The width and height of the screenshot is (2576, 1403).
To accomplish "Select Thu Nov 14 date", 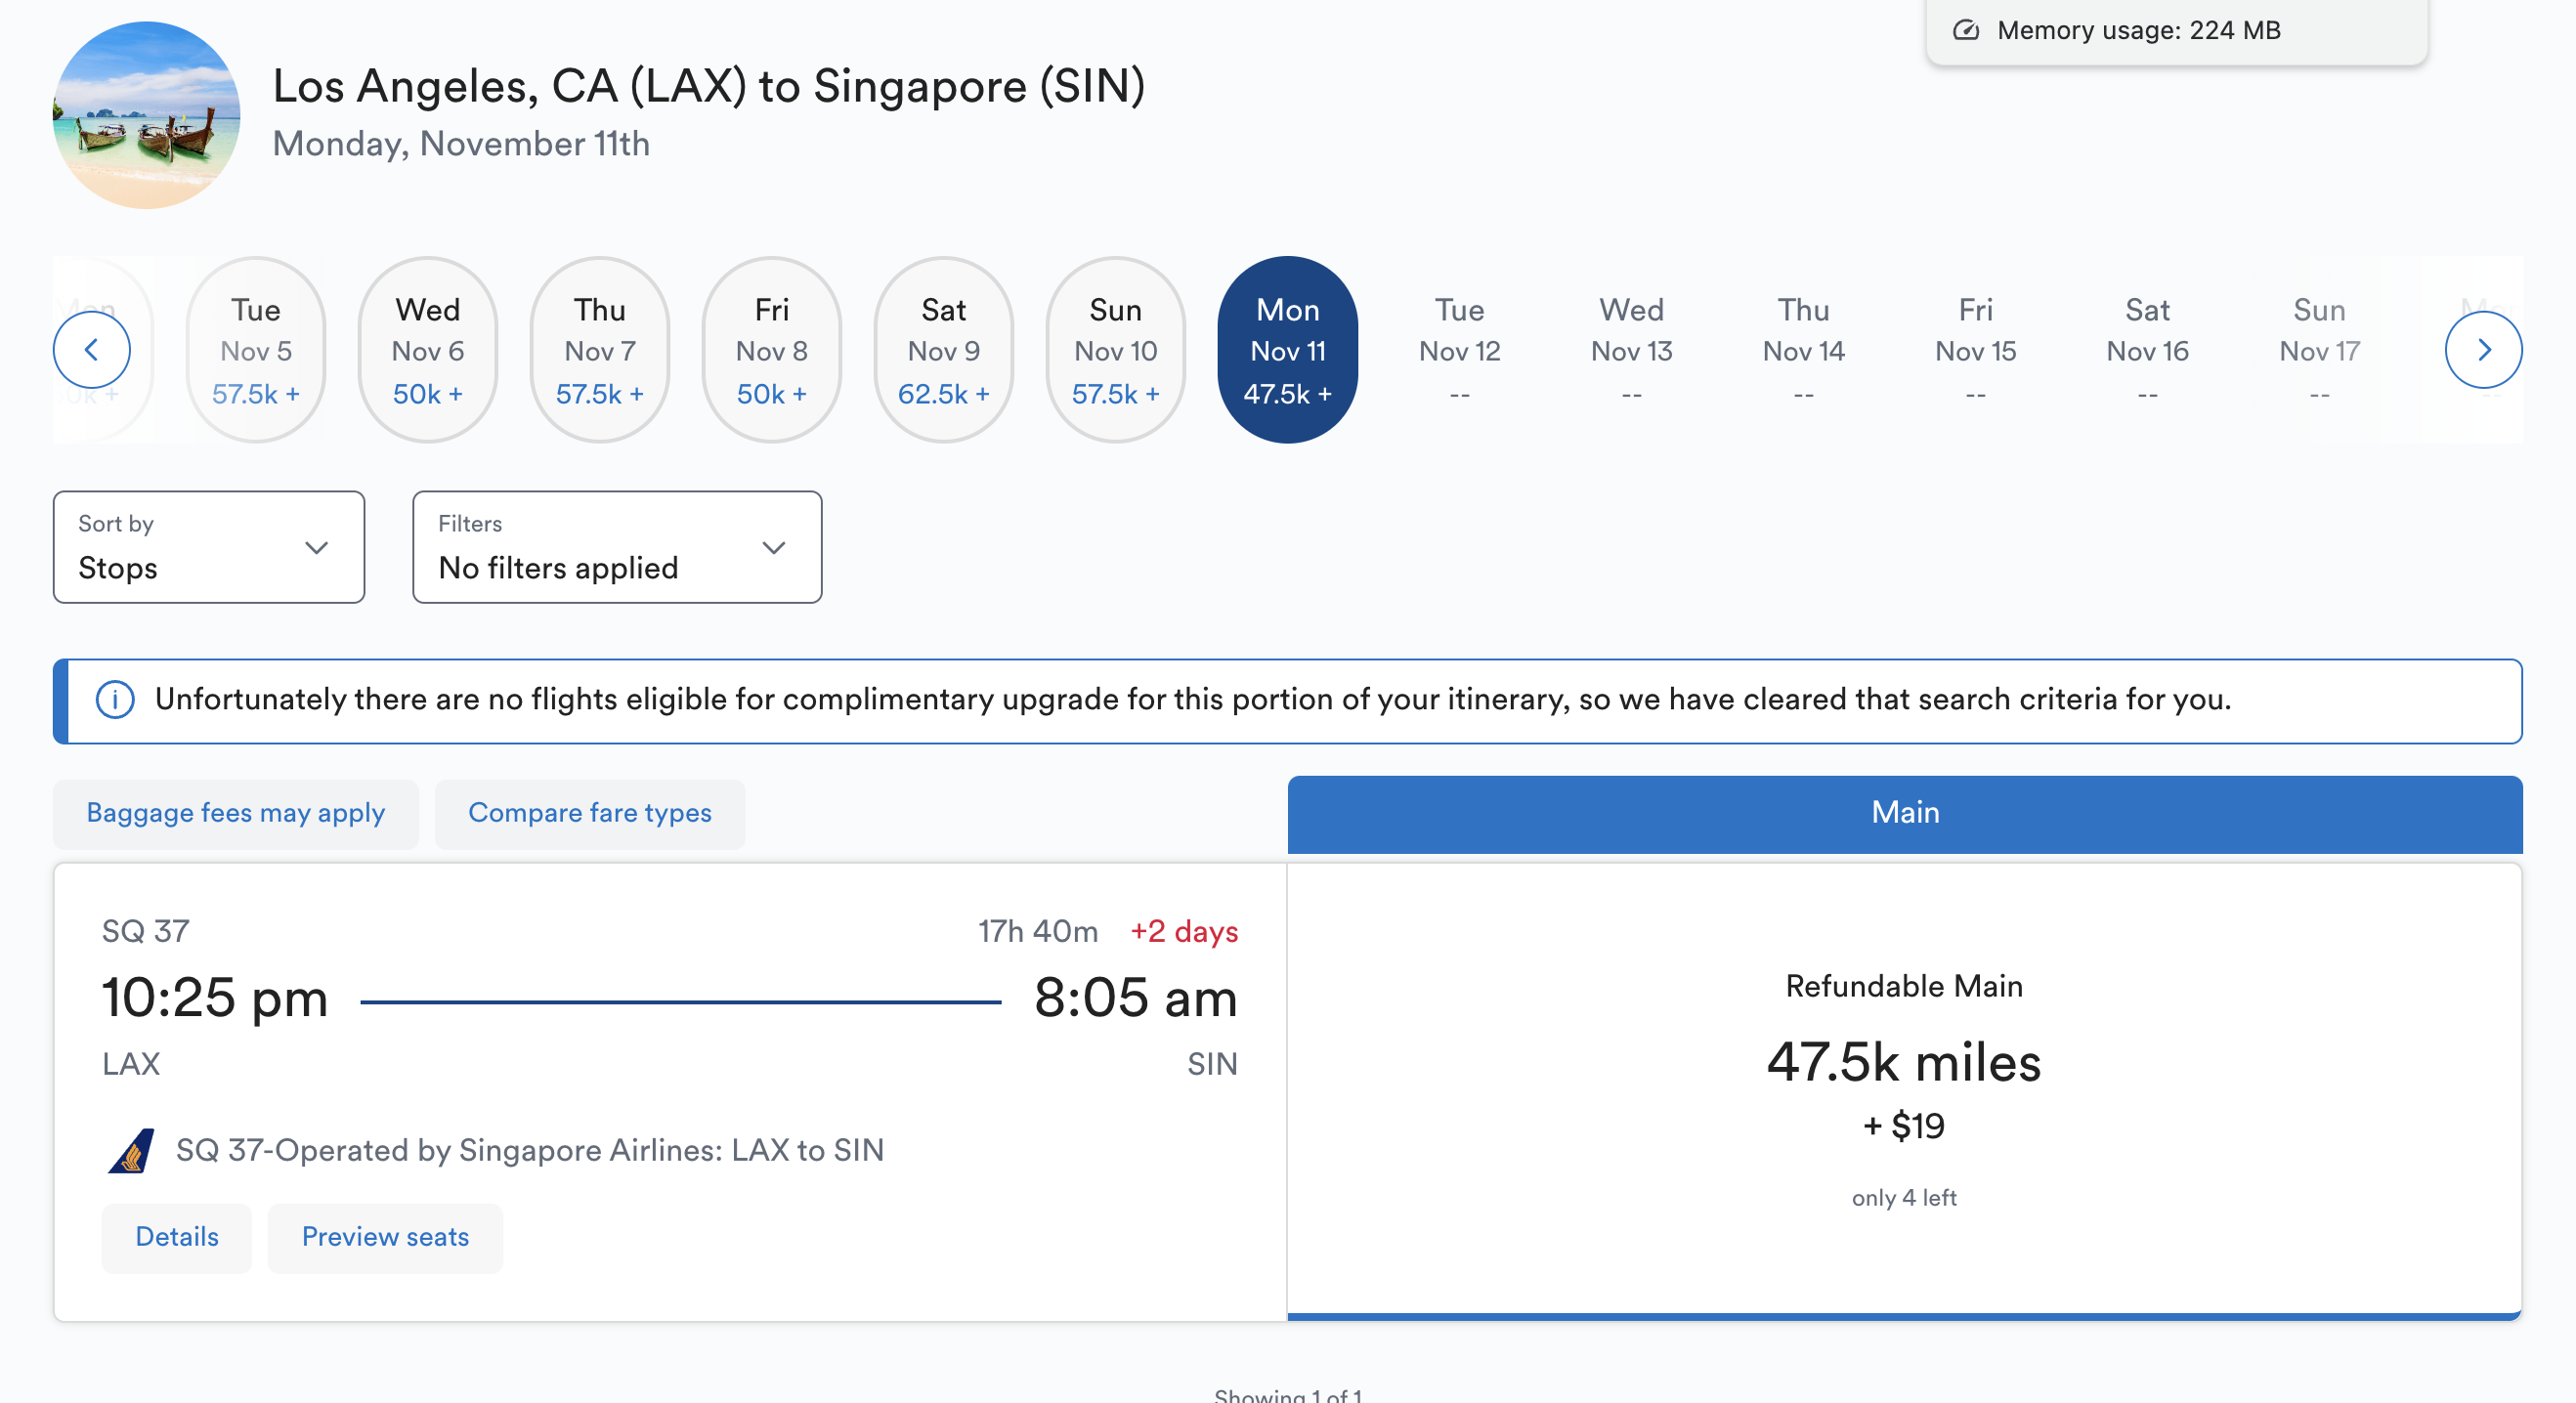I will pos(1804,350).
